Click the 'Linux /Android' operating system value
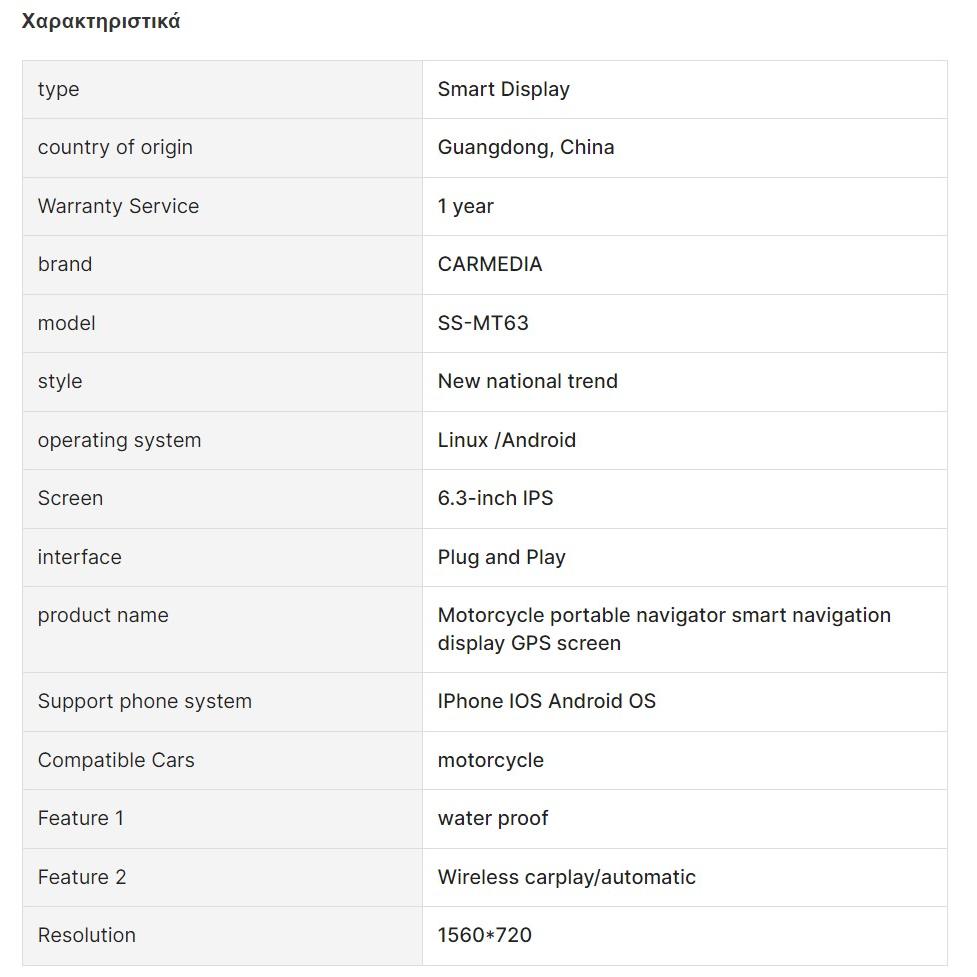 [506, 440]
